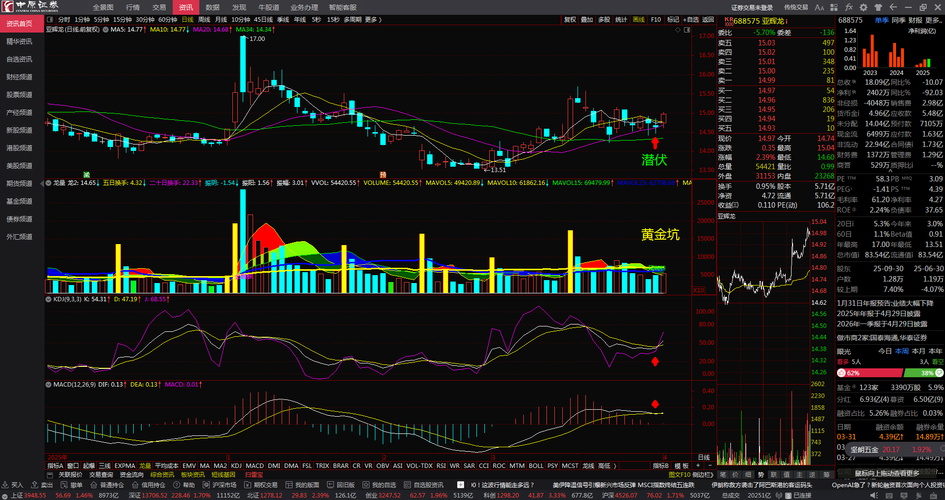Switch chart period to 周线

[204, 19]
